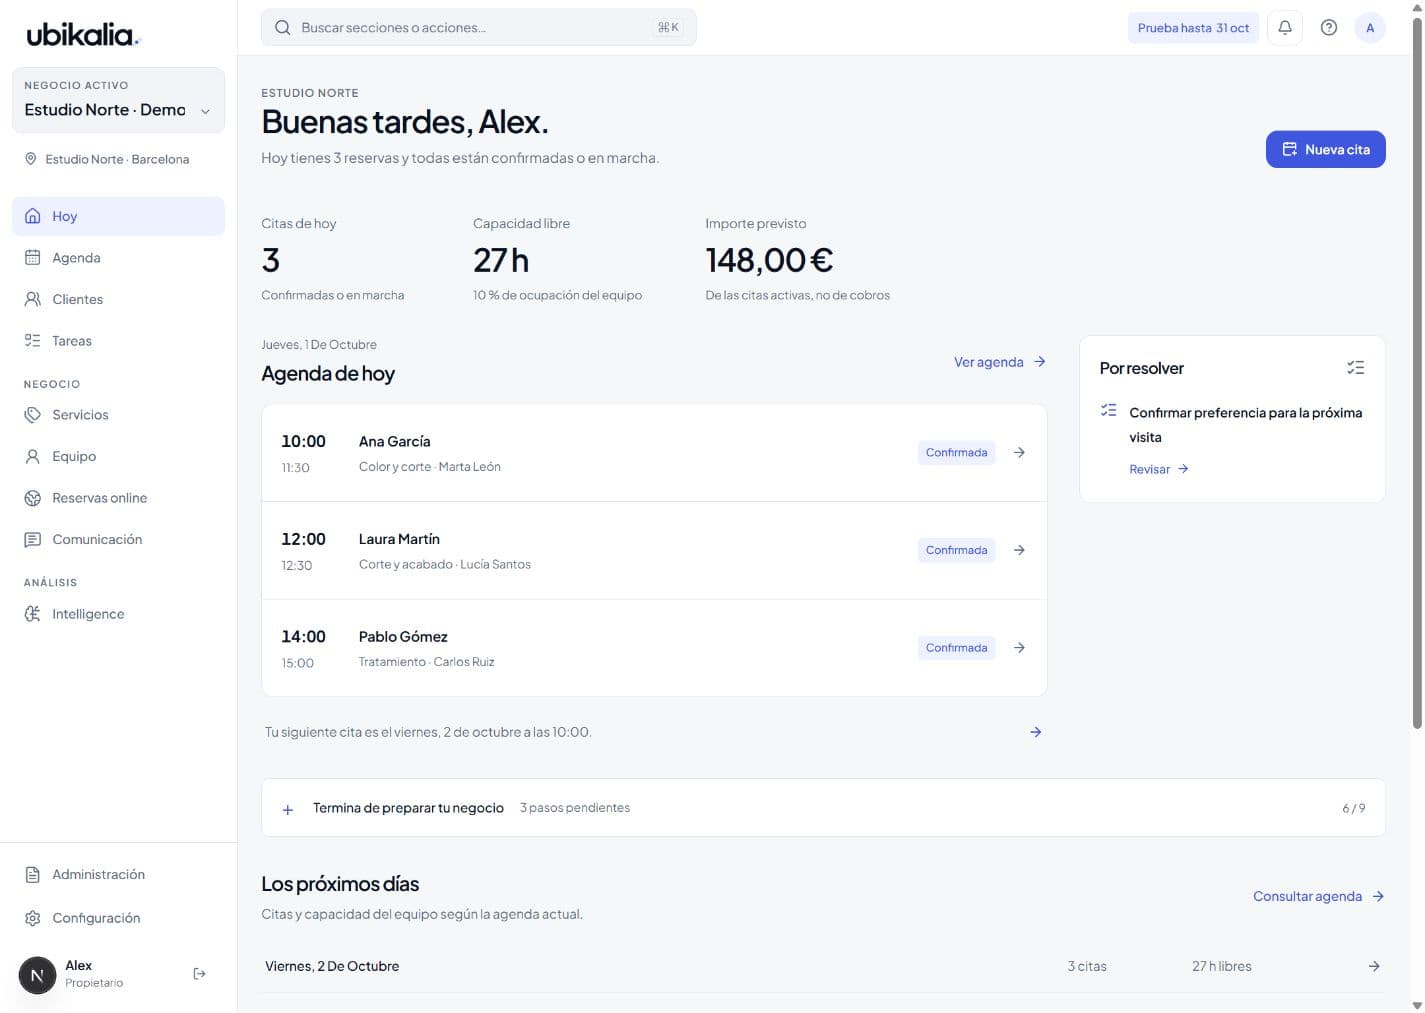Click the logout icon beside Alex

click(x=199, y=974)
